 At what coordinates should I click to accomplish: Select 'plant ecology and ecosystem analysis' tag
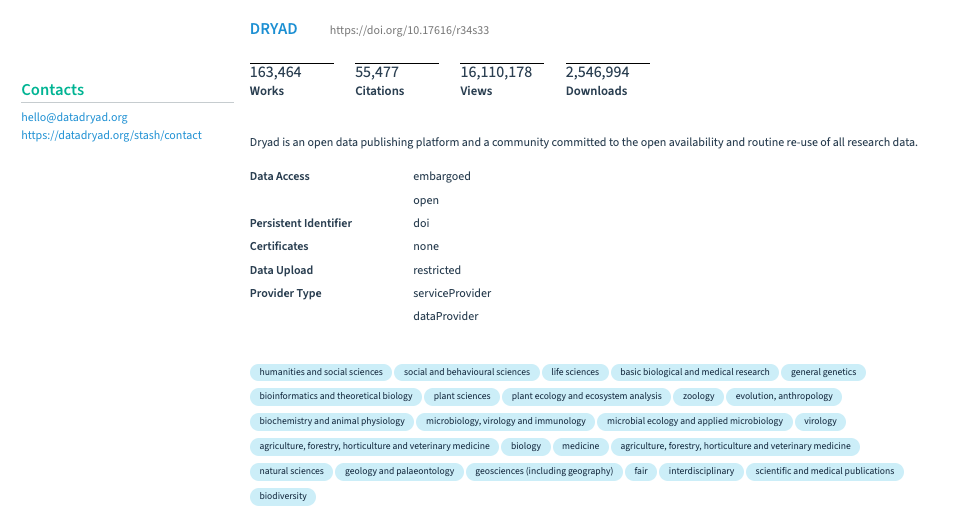tap(587, 396)
